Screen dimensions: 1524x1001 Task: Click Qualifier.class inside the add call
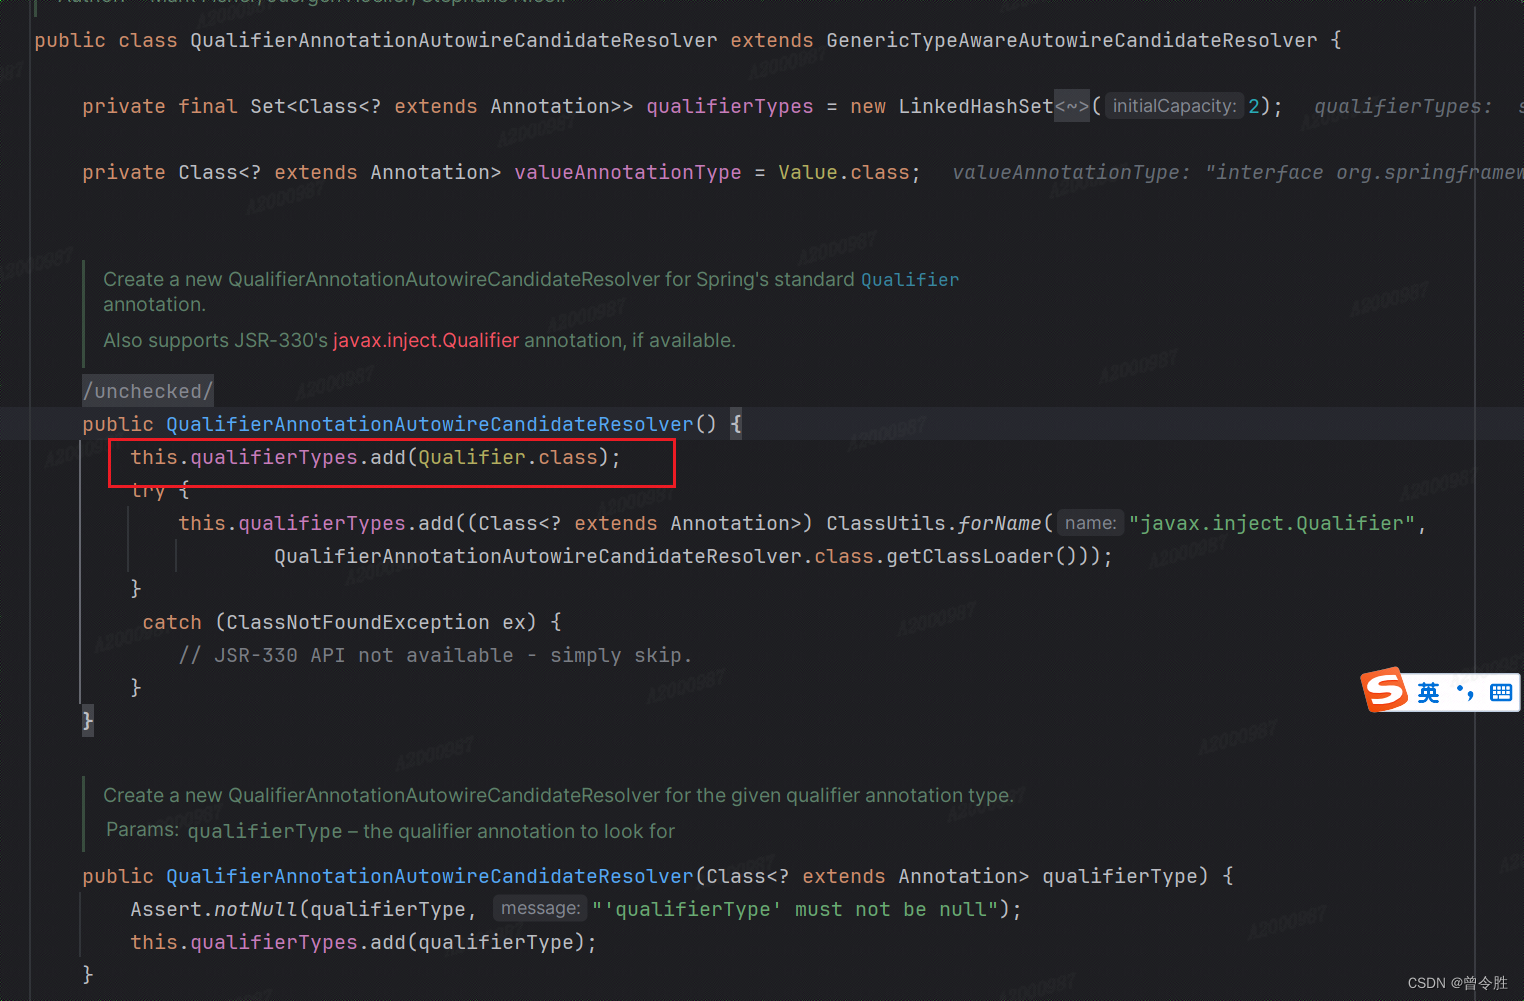[x=508, y=457]
